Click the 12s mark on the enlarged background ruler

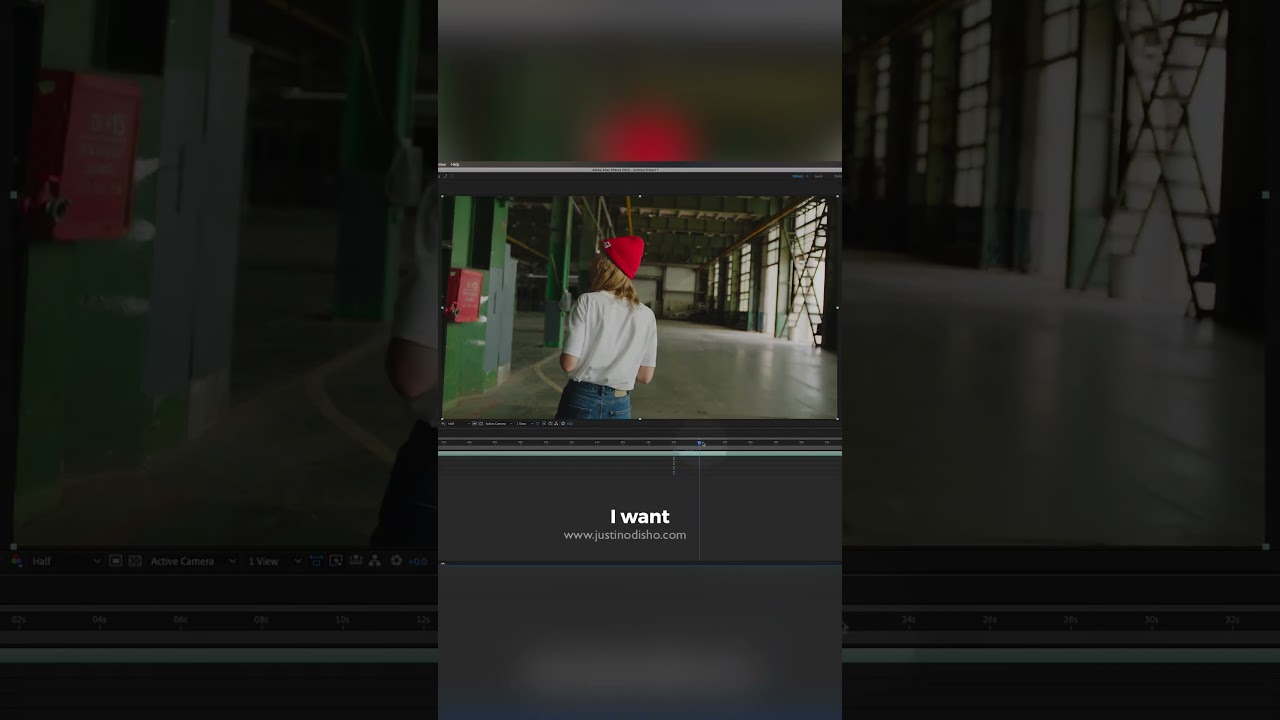pos(423,620)
